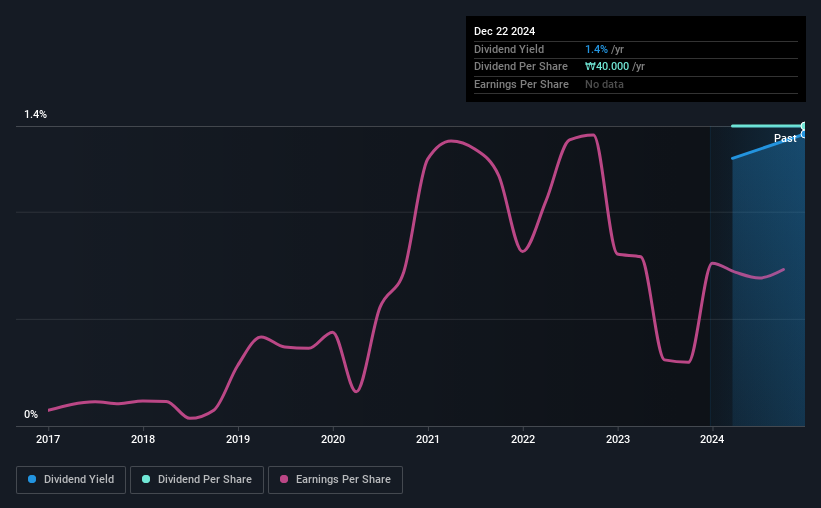Click the teal data point marker at the chart end
The image size is (821, 508).
pos(804,126)
